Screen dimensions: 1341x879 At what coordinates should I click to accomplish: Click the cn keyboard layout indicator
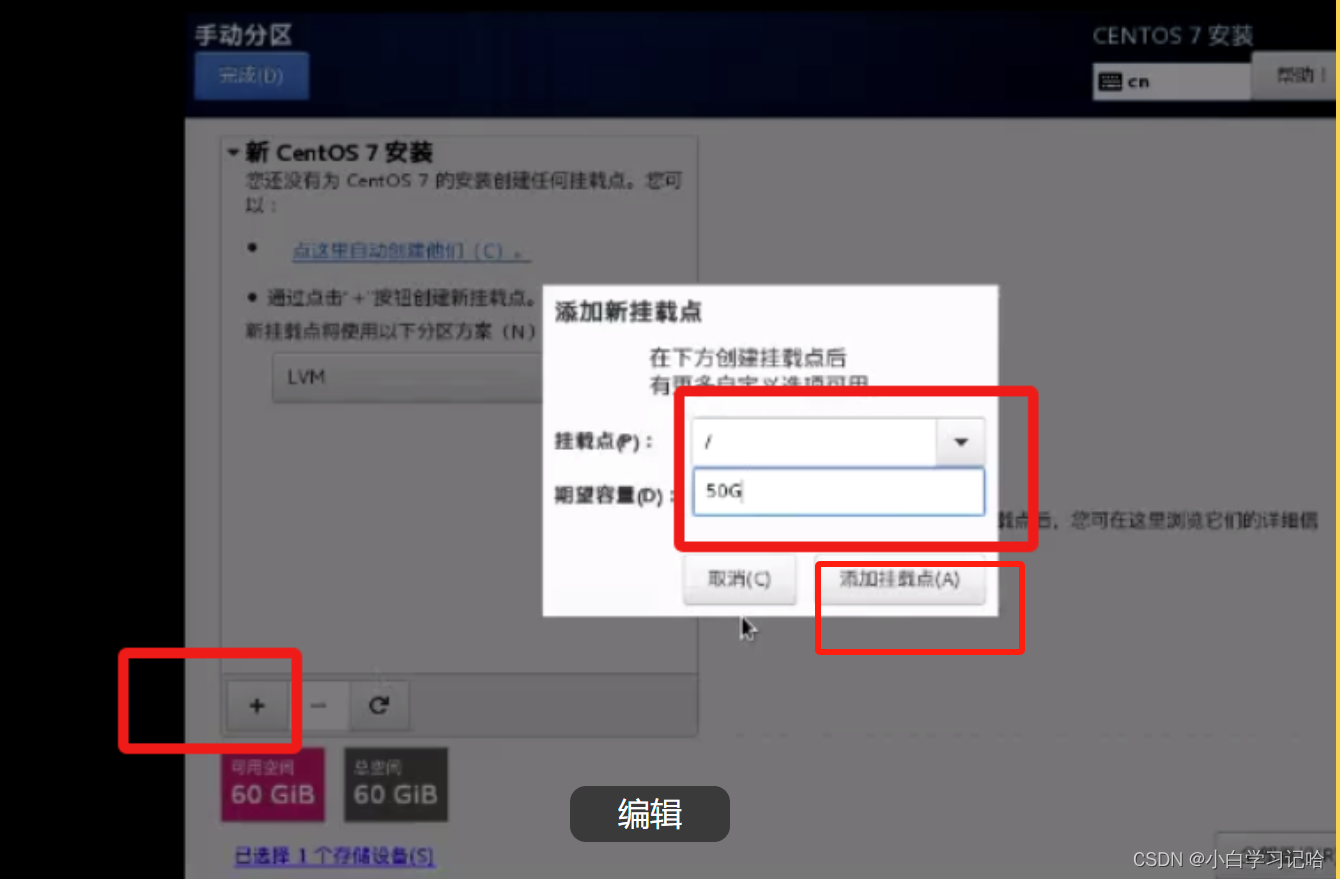(1171, 82)
